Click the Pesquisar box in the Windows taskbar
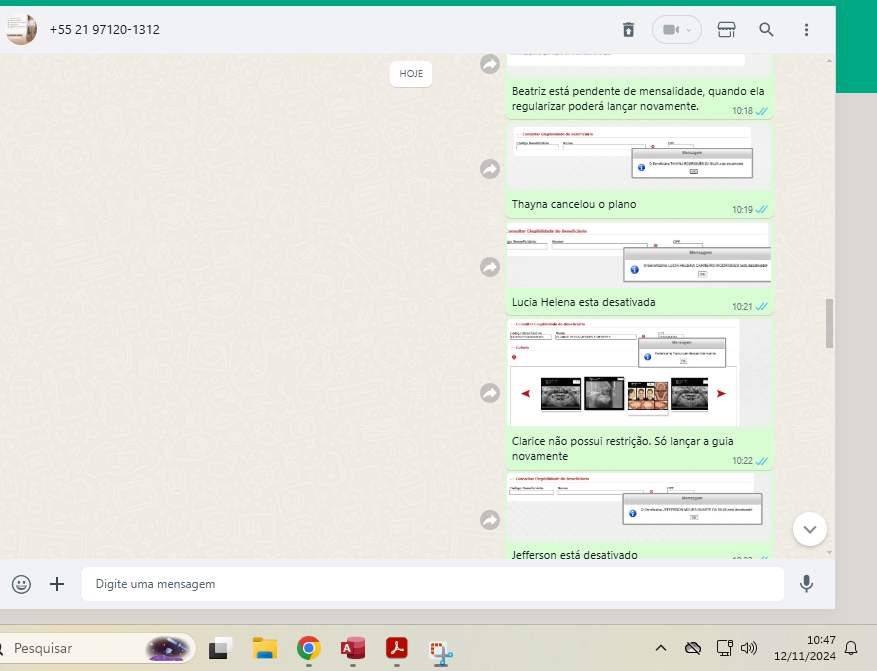This screenshot has height=671, width=877. coord(95,648)
